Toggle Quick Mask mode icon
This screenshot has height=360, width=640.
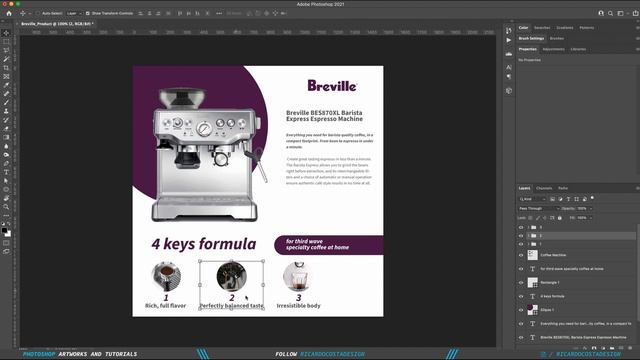pos(6,243)
